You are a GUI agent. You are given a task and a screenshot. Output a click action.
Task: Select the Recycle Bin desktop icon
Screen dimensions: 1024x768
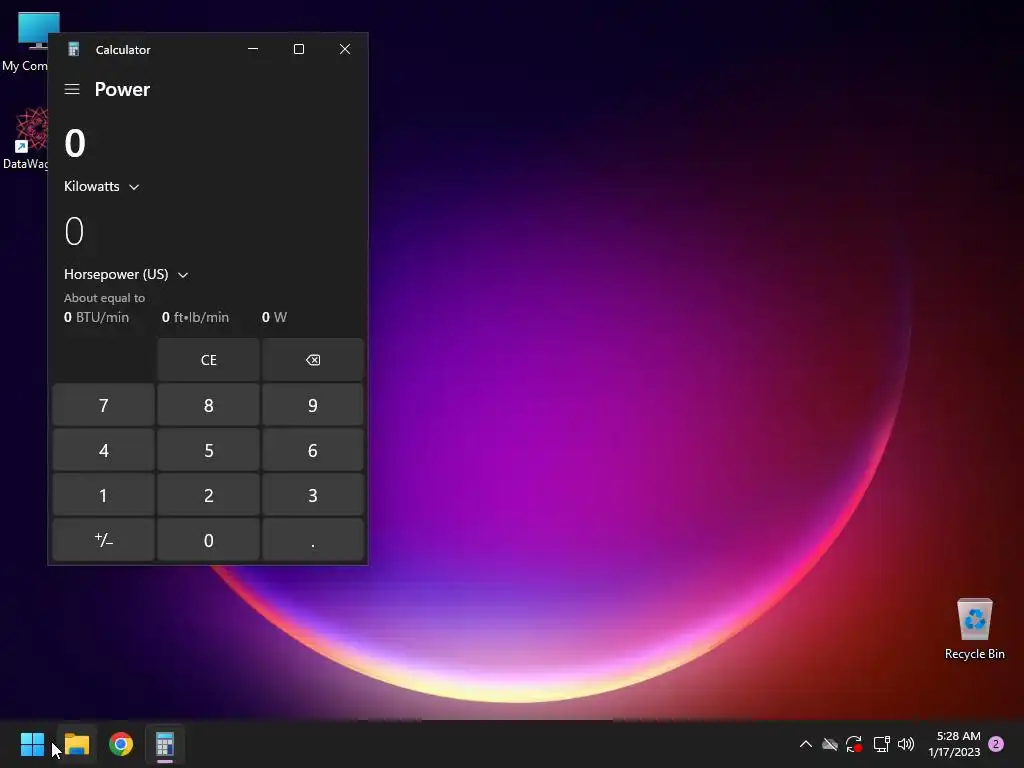click(x=974, y=629)
